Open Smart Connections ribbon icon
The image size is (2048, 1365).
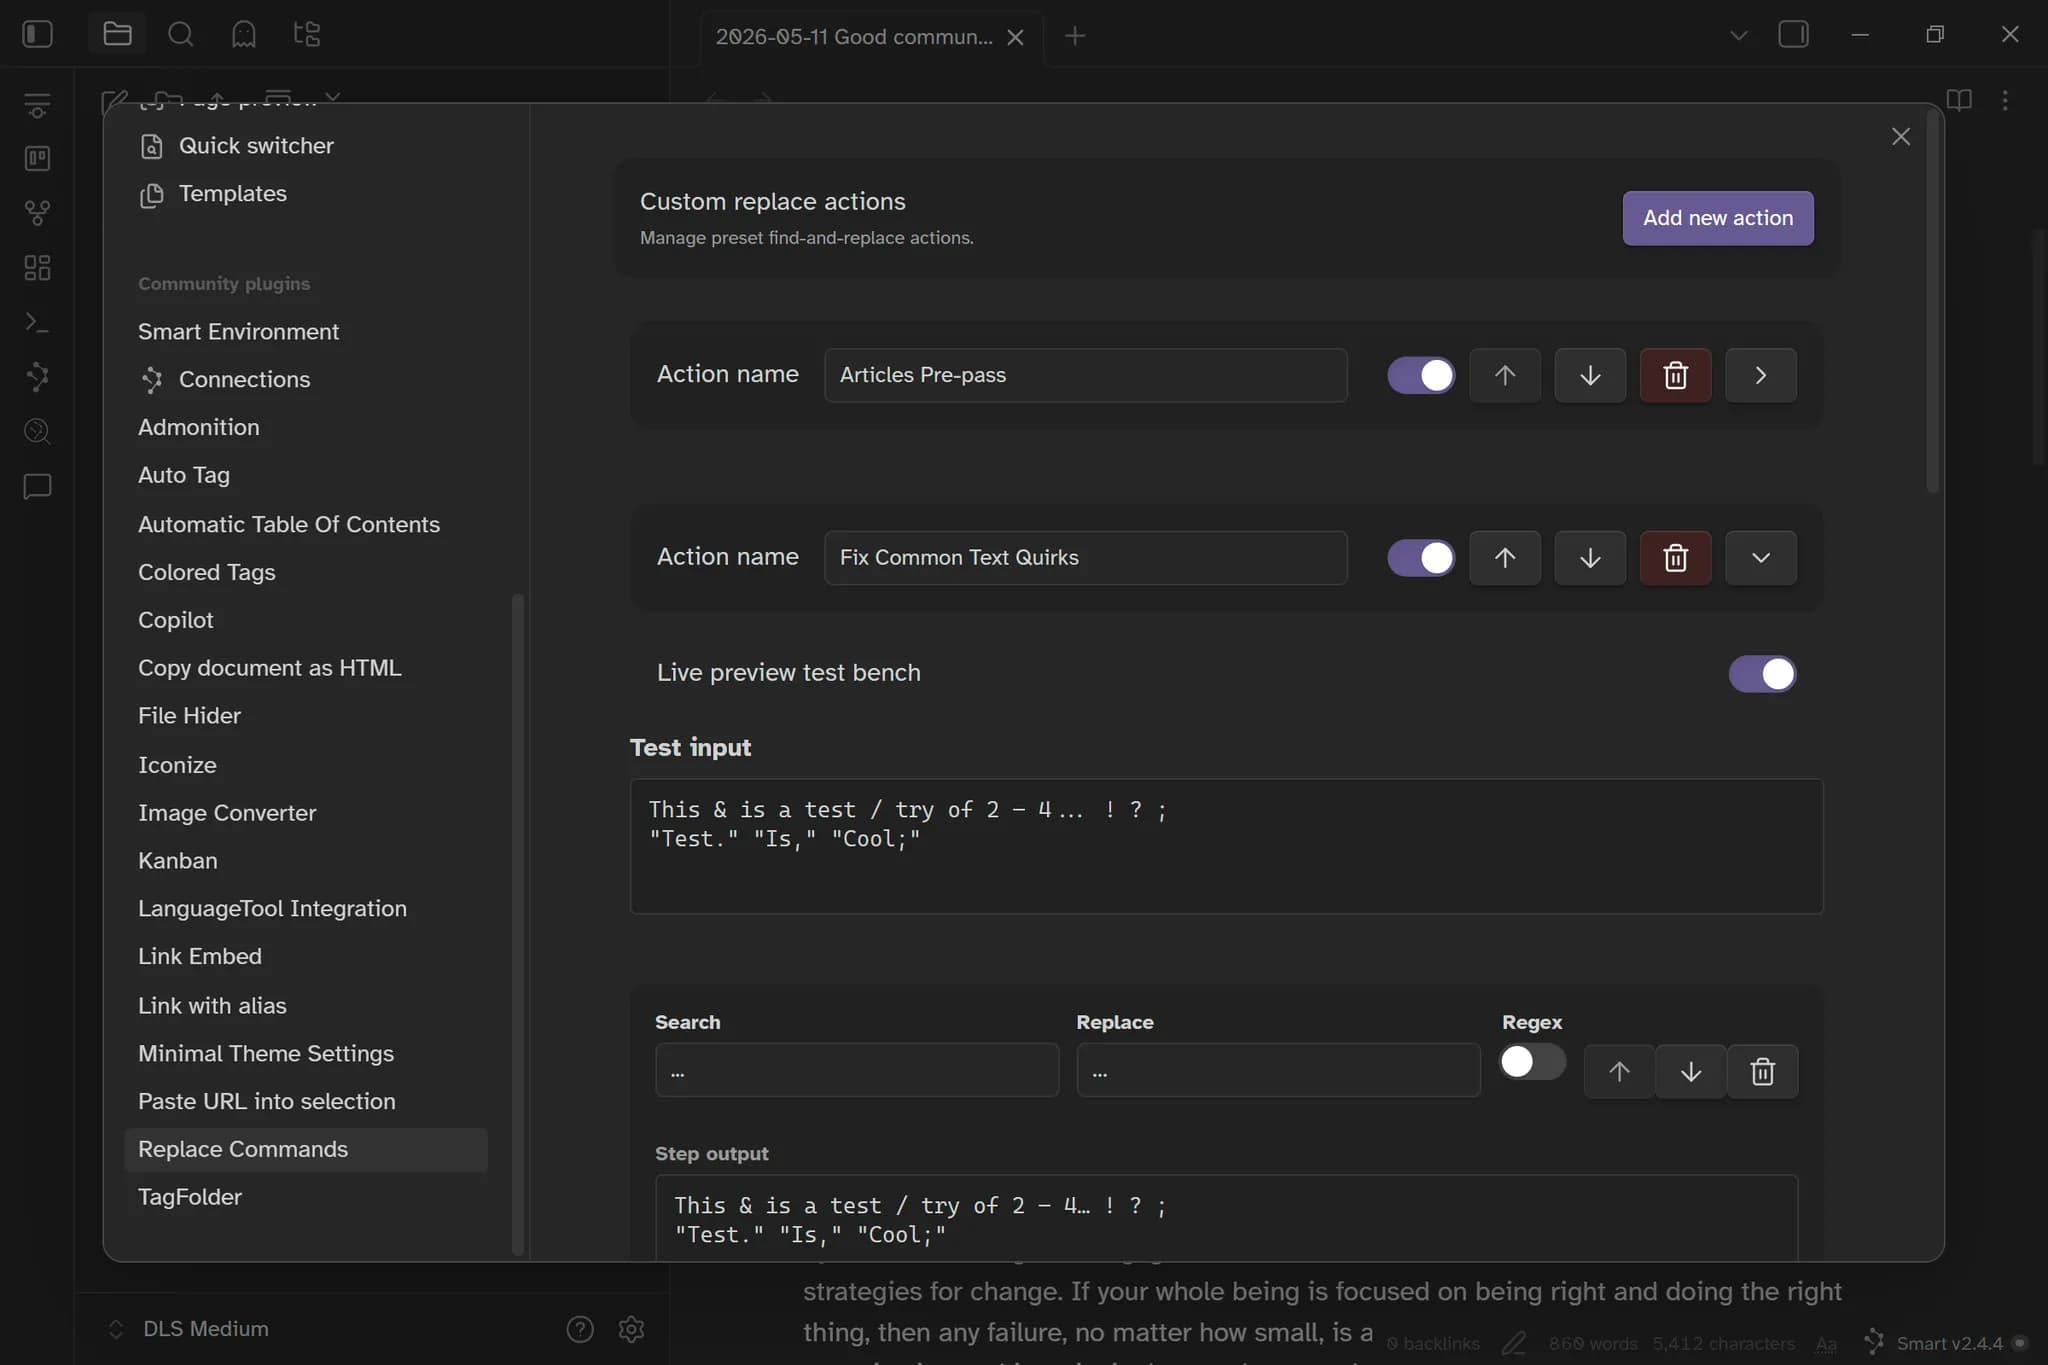(x=37, y=377)
